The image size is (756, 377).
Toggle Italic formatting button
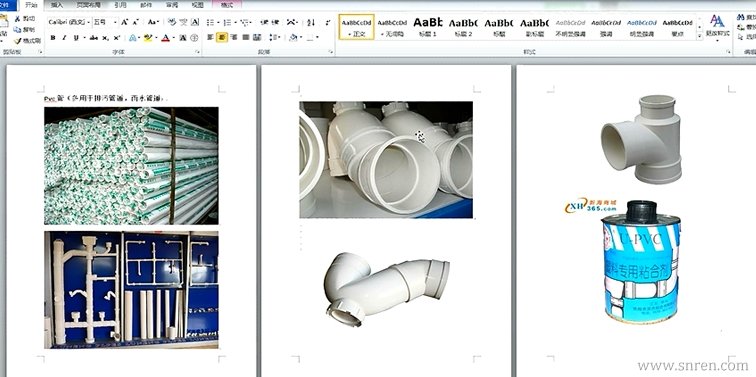point(64,38)
